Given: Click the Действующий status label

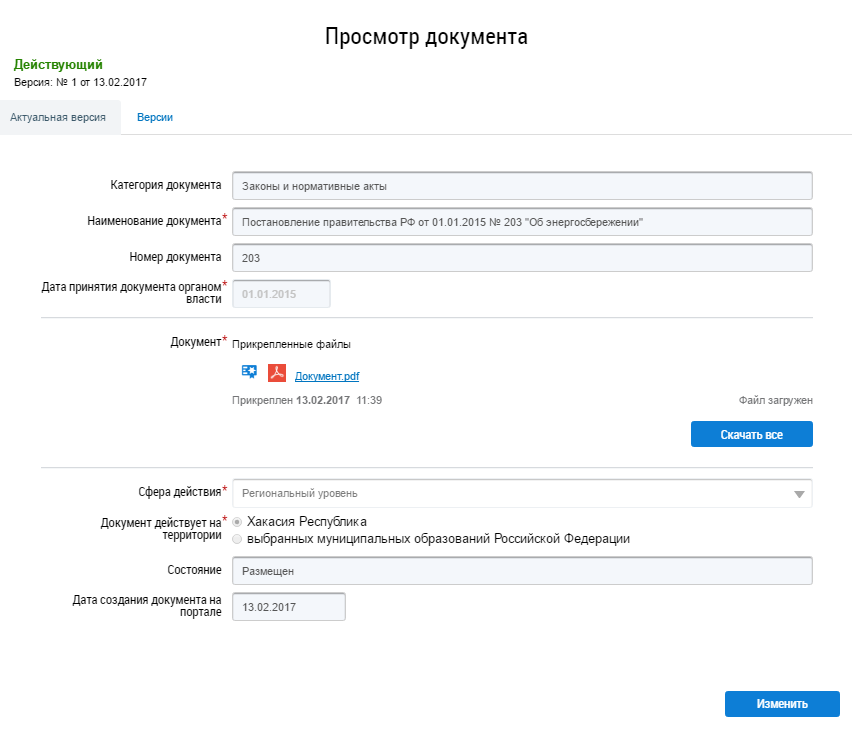Looking at the screenshot, I should (58, 64).
